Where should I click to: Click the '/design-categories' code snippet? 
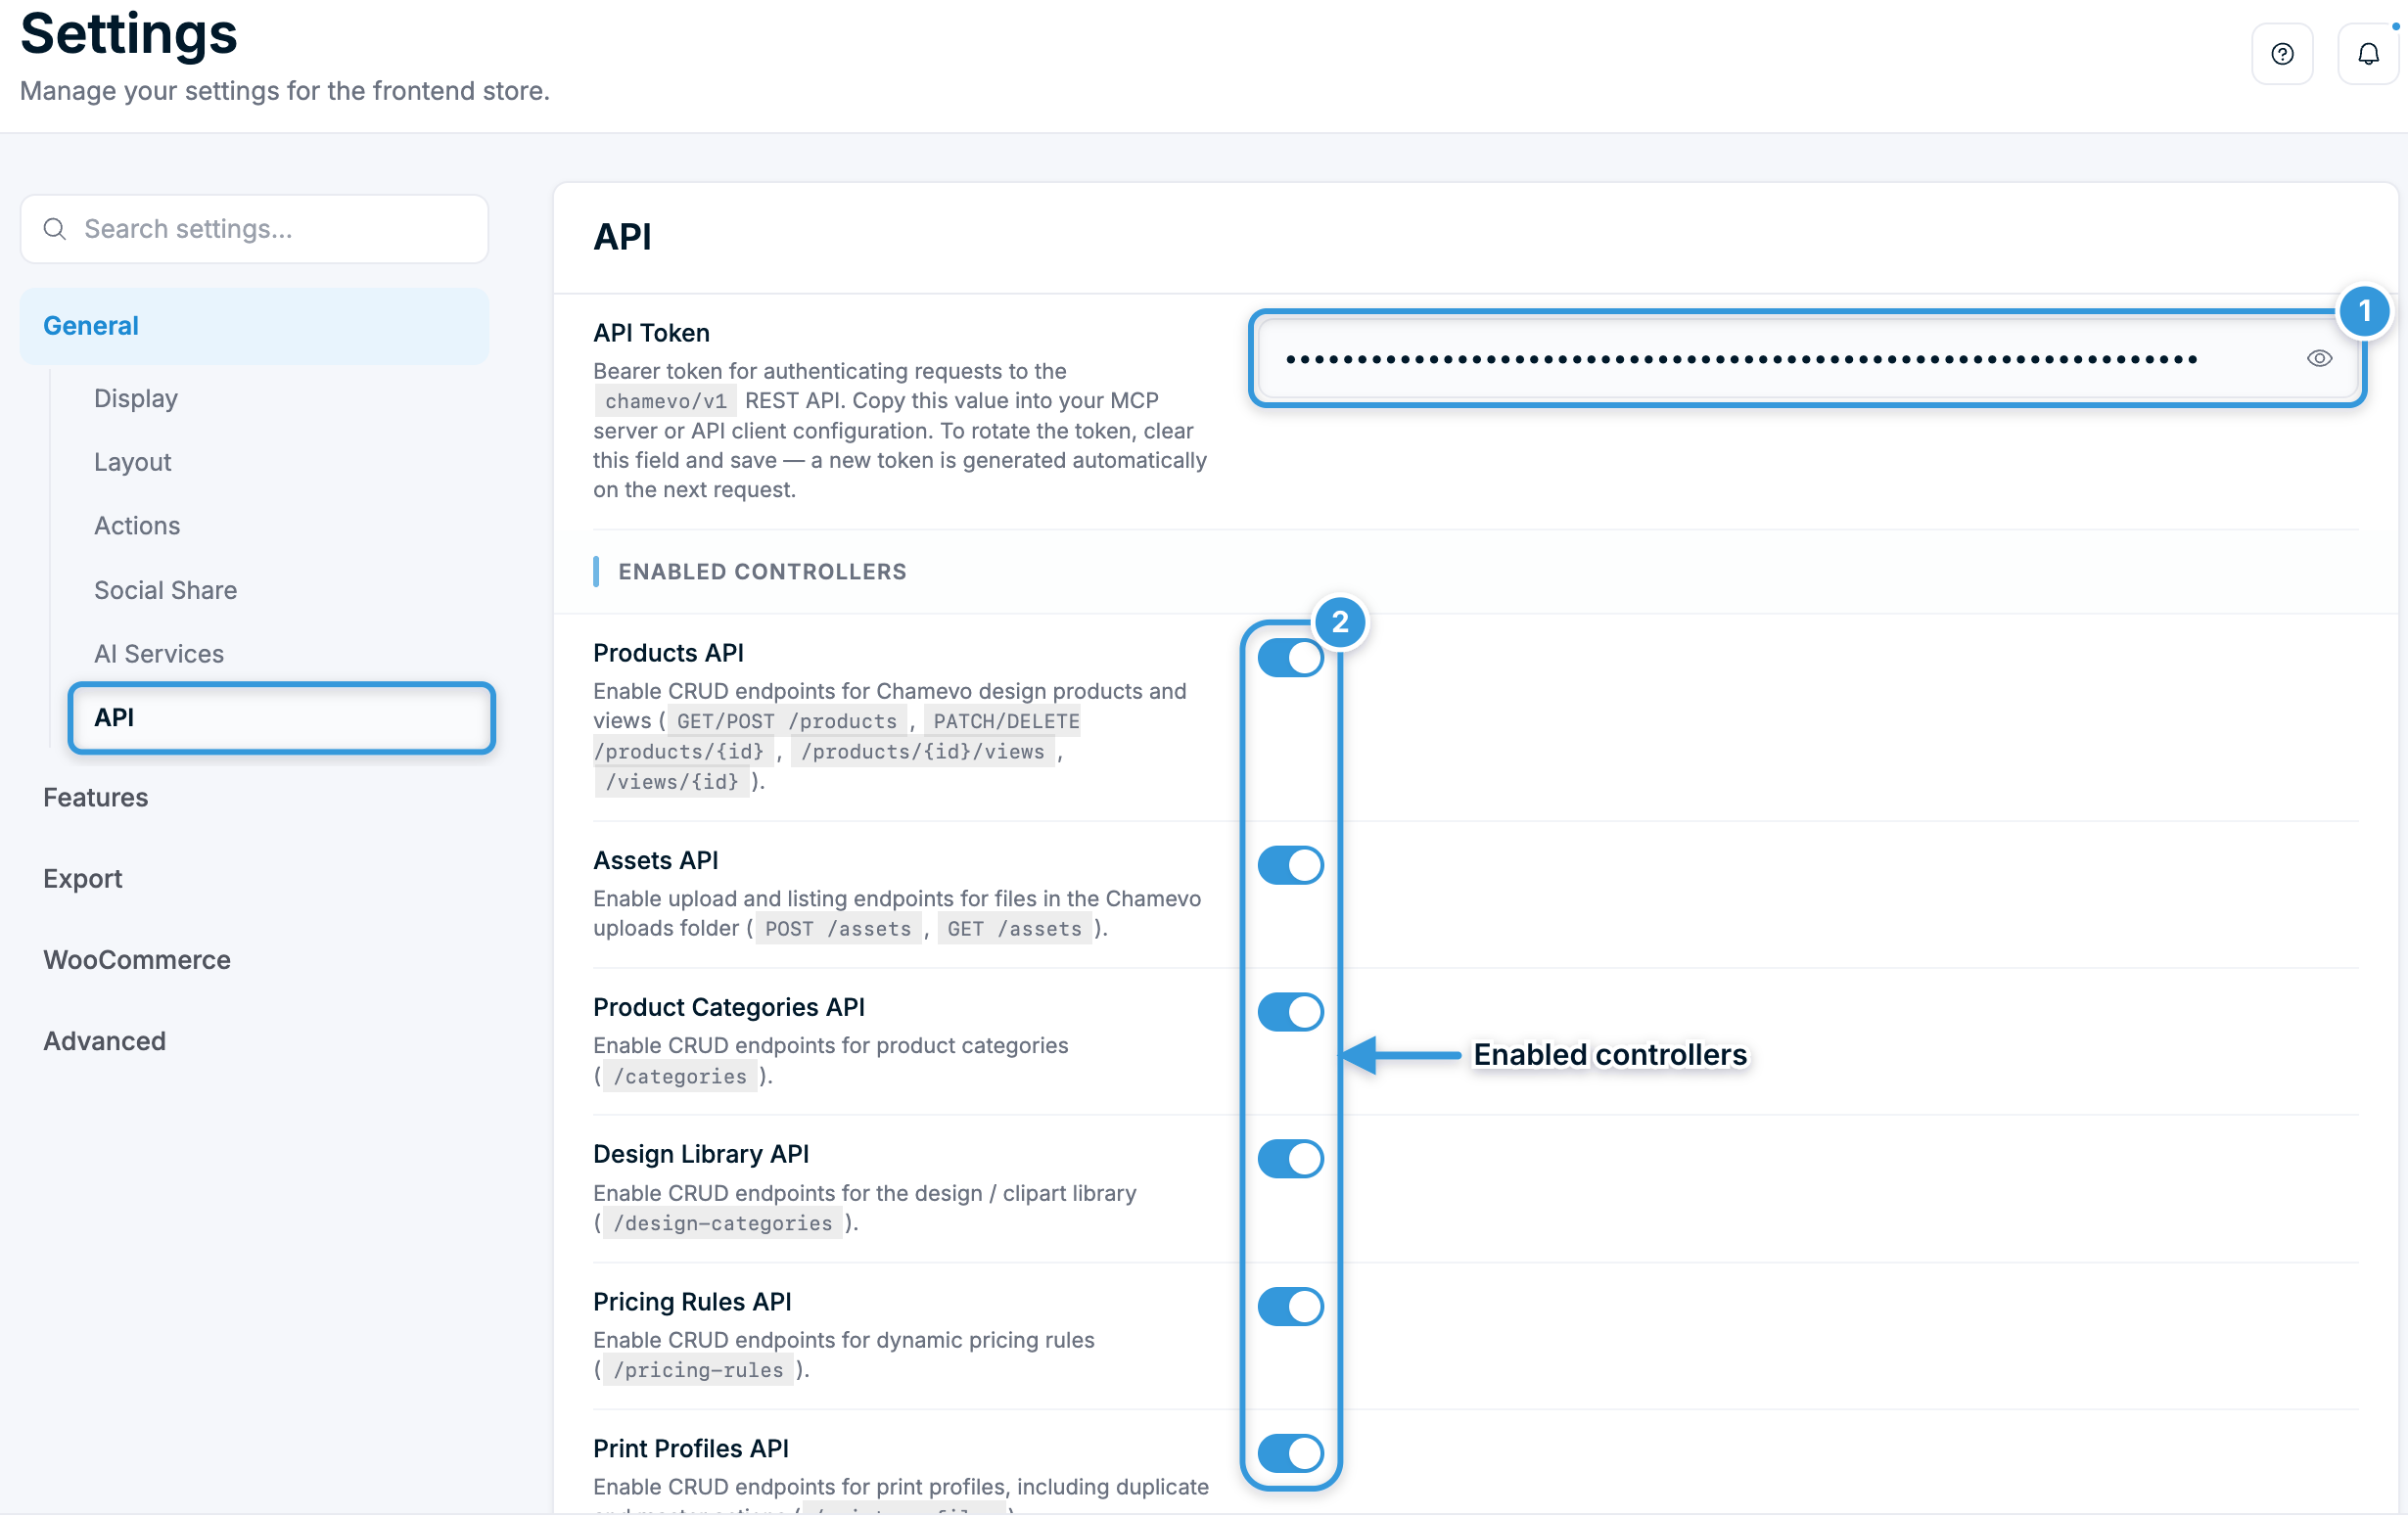click(x=722, y=1223)
